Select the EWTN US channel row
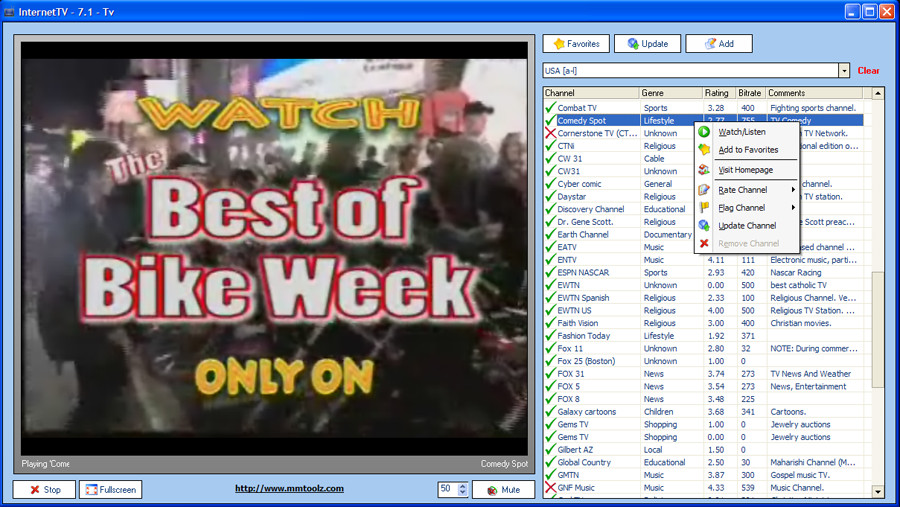The image size is (900, 507). [x=703, y=311]
